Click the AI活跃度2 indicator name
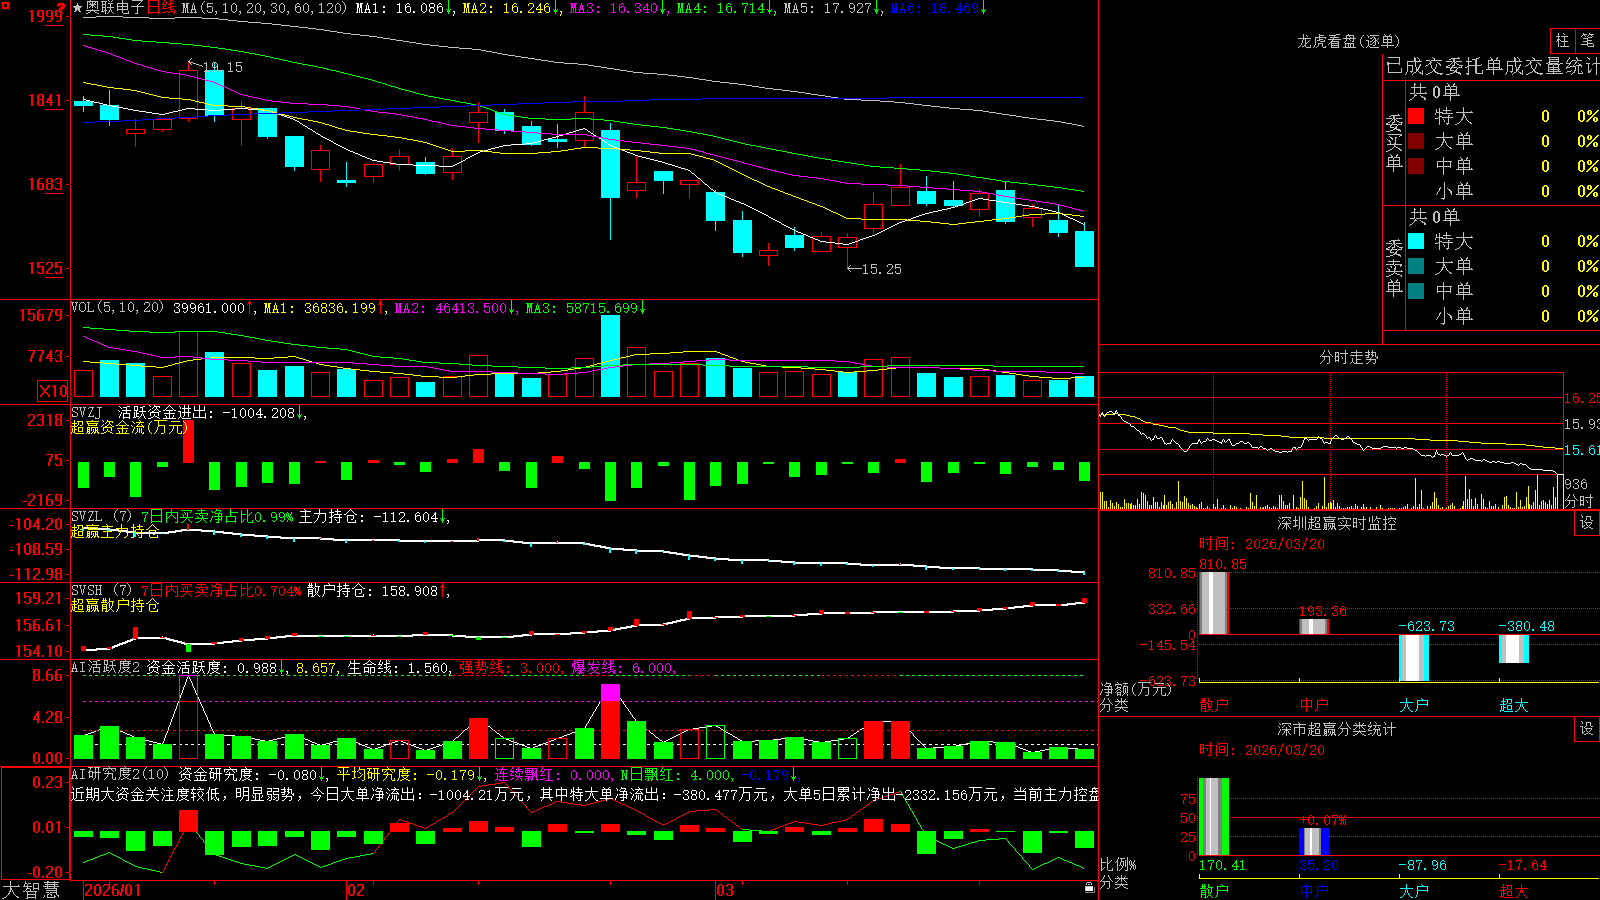1600x900 pixels. click(x=106, y=667)
